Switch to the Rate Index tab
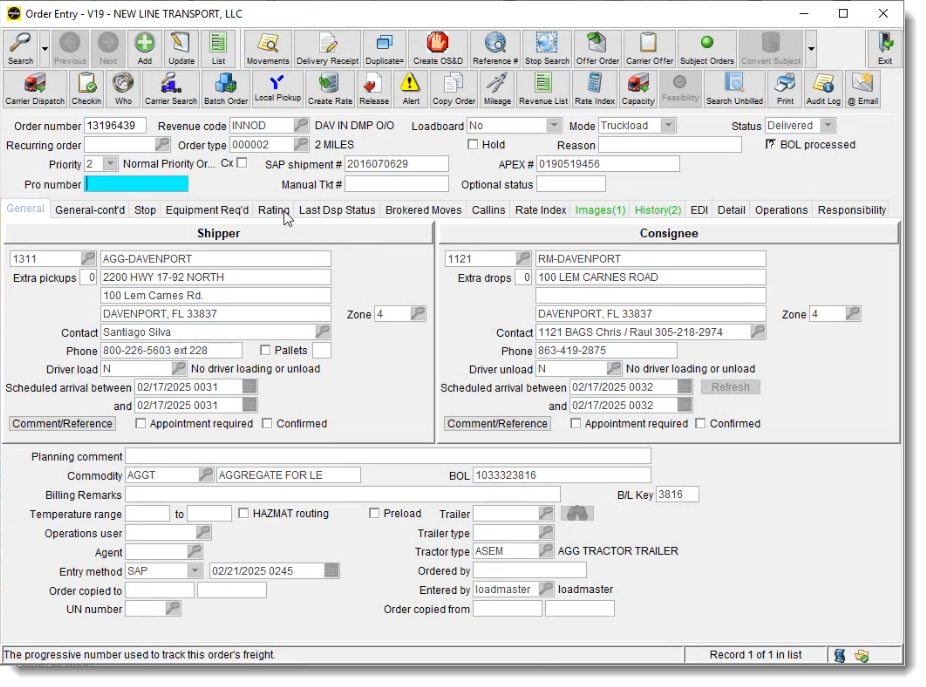Screen dimensions: 926x687 [x=540, y=210]
